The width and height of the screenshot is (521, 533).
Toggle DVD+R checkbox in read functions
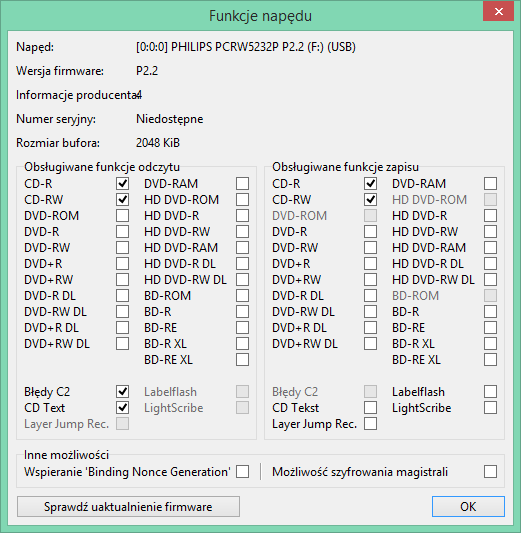[122, 263]
